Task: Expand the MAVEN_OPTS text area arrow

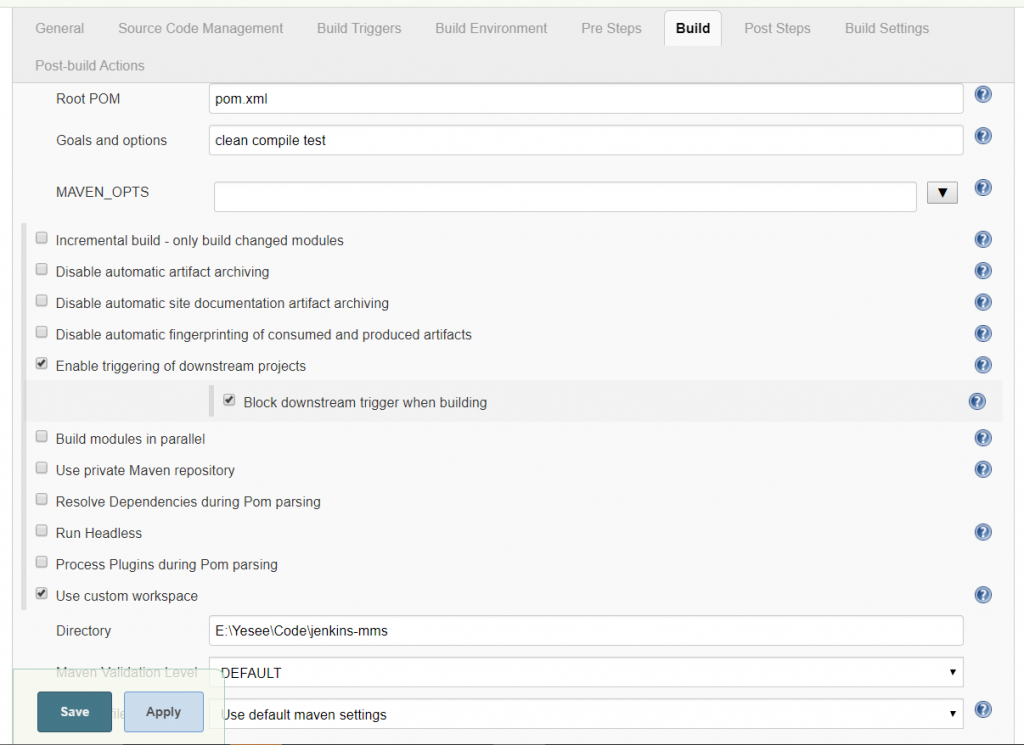Action: coord(942,193)
